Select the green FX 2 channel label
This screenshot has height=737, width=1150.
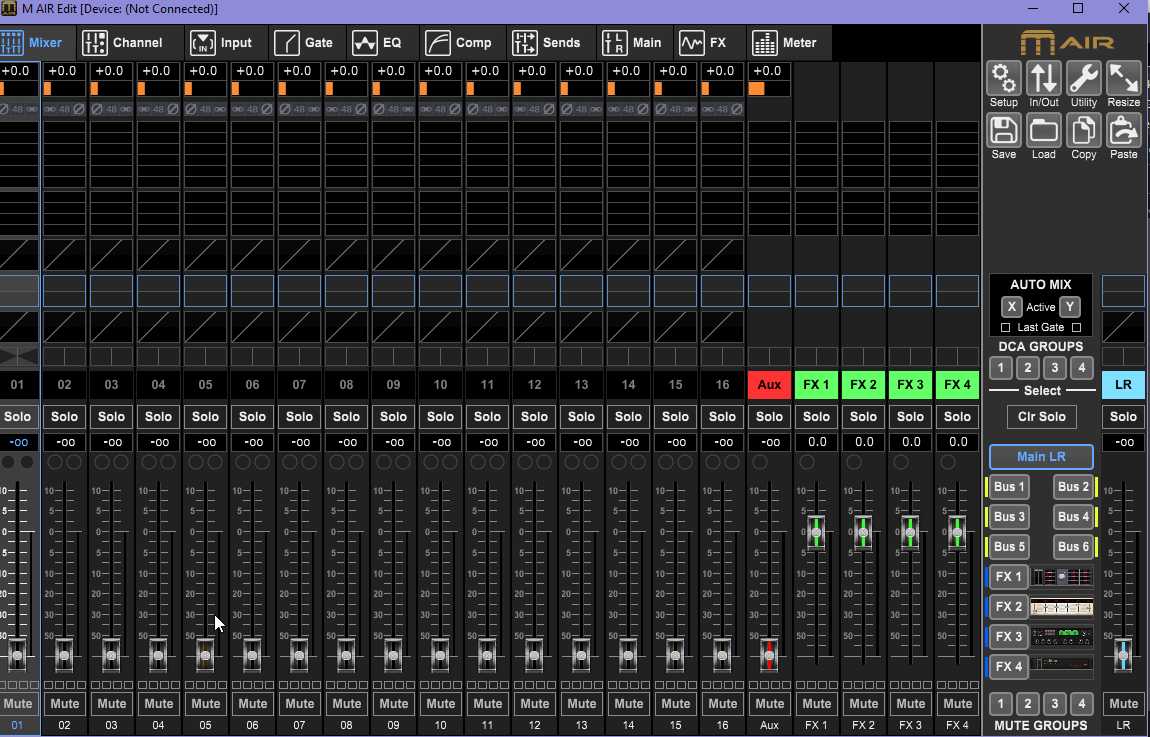point(863,385)
